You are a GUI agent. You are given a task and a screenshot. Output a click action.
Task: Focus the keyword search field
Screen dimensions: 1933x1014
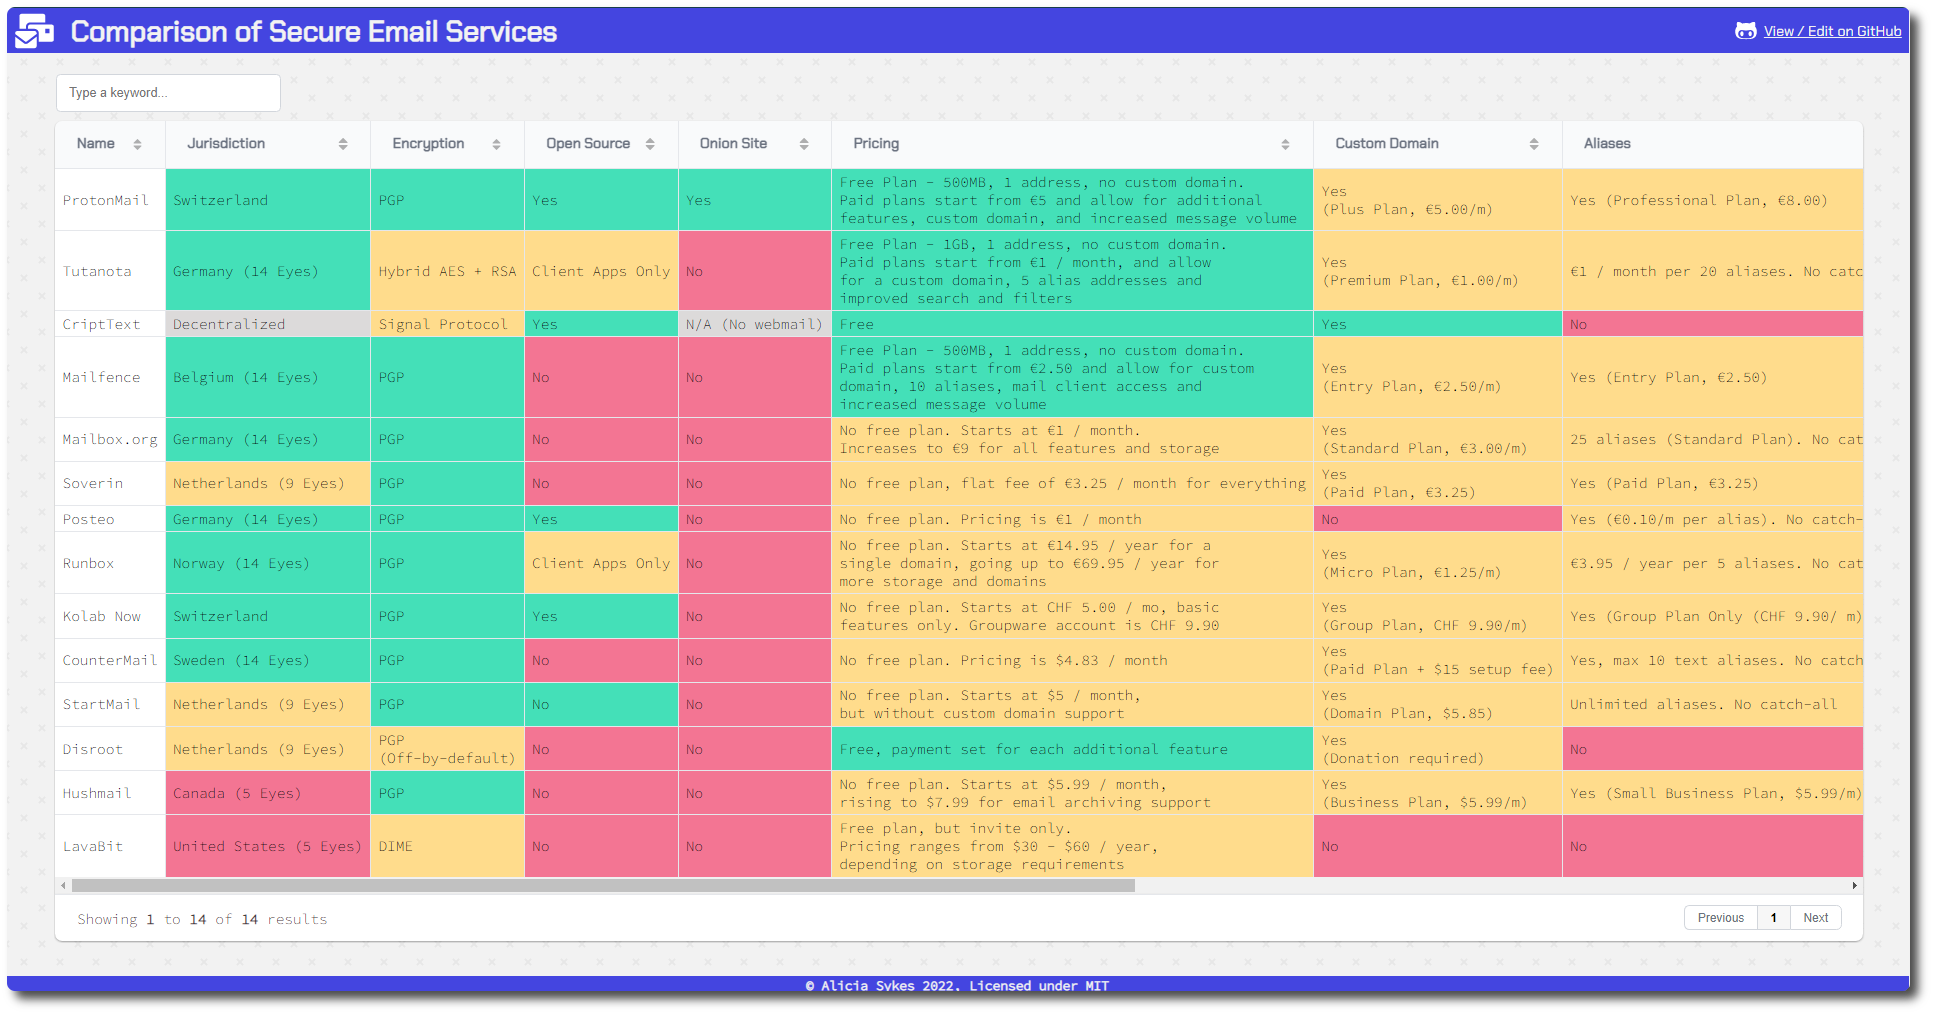click(x=168, y=93)
